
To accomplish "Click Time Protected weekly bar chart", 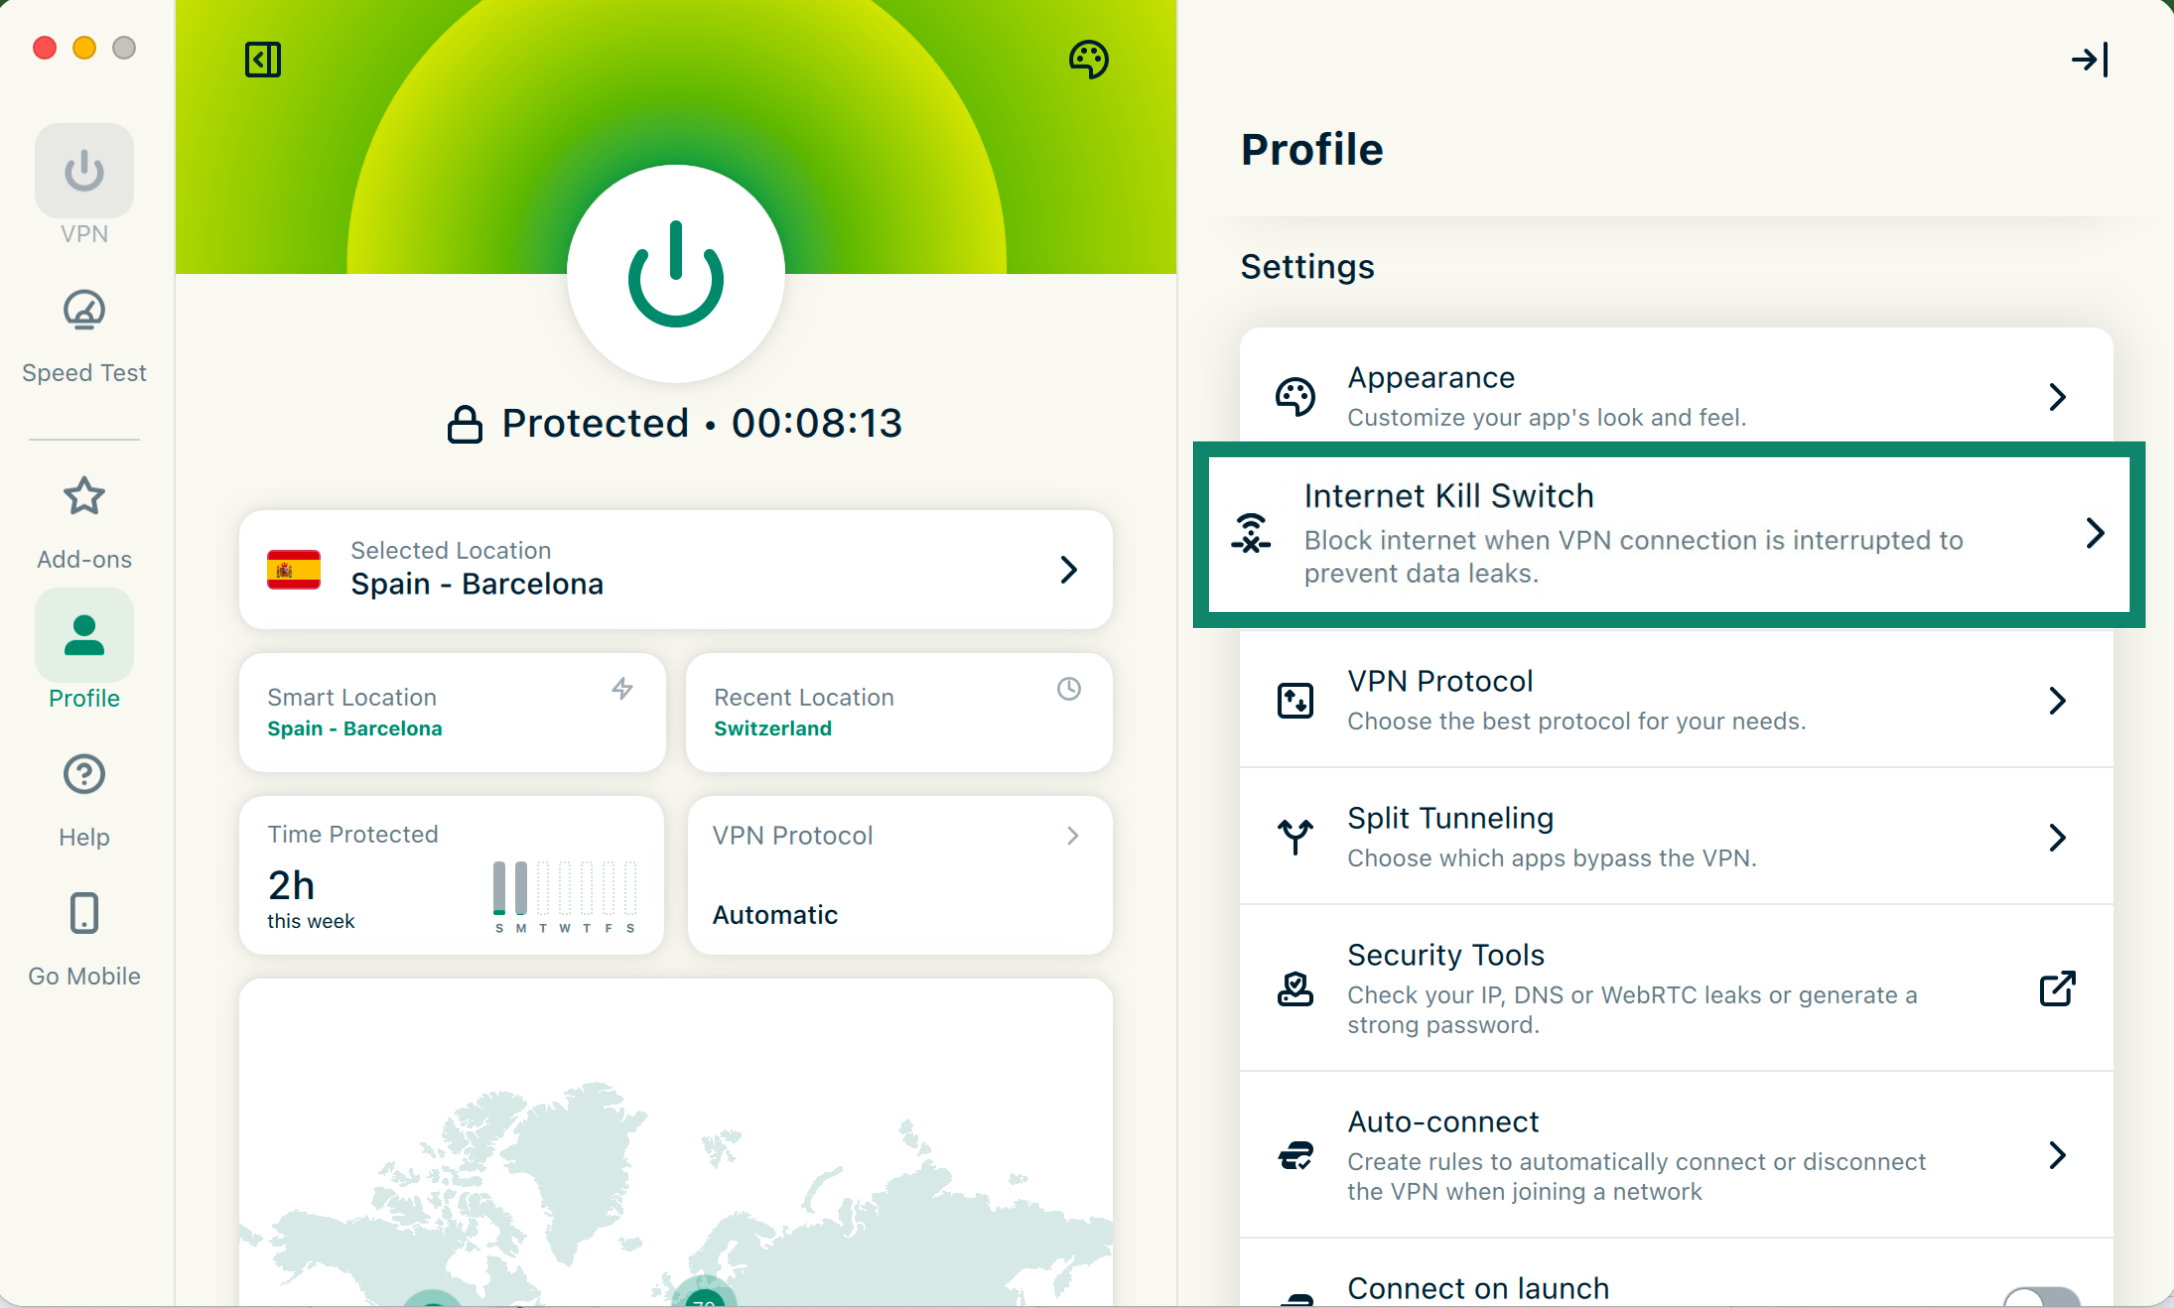I will (x=564, y=890).
